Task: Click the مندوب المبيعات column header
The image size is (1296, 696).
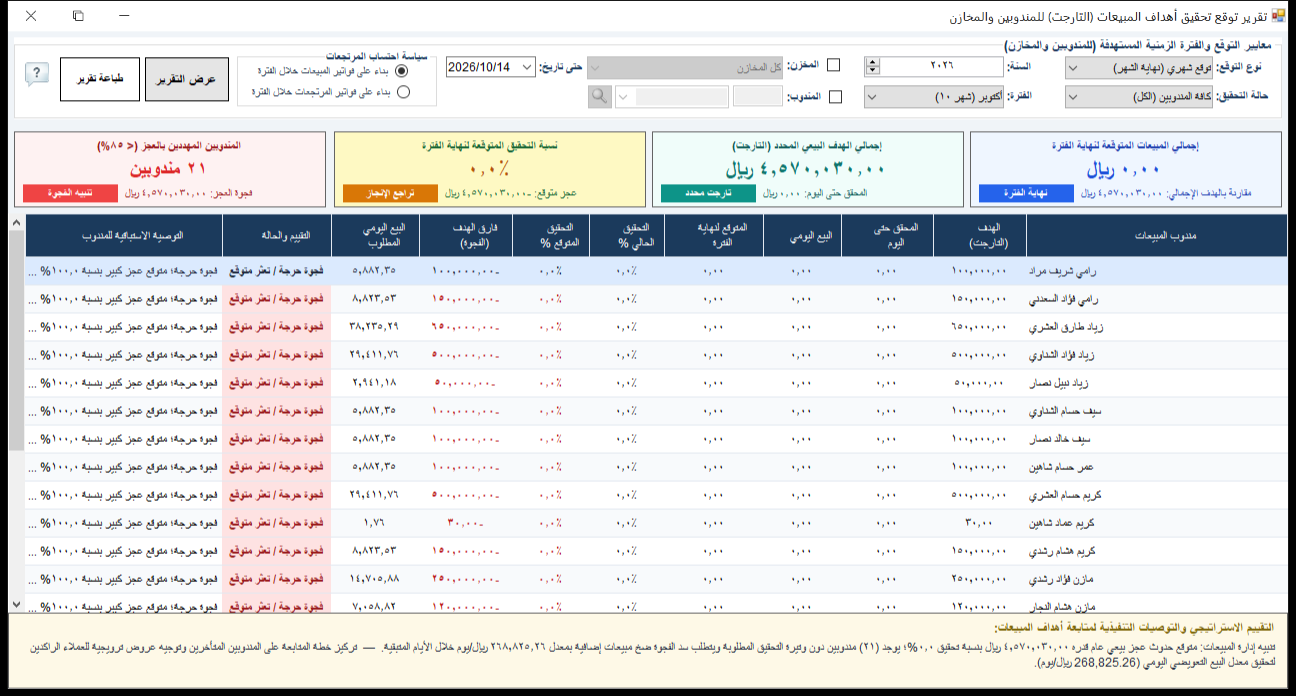Action: pos(1156,236)
